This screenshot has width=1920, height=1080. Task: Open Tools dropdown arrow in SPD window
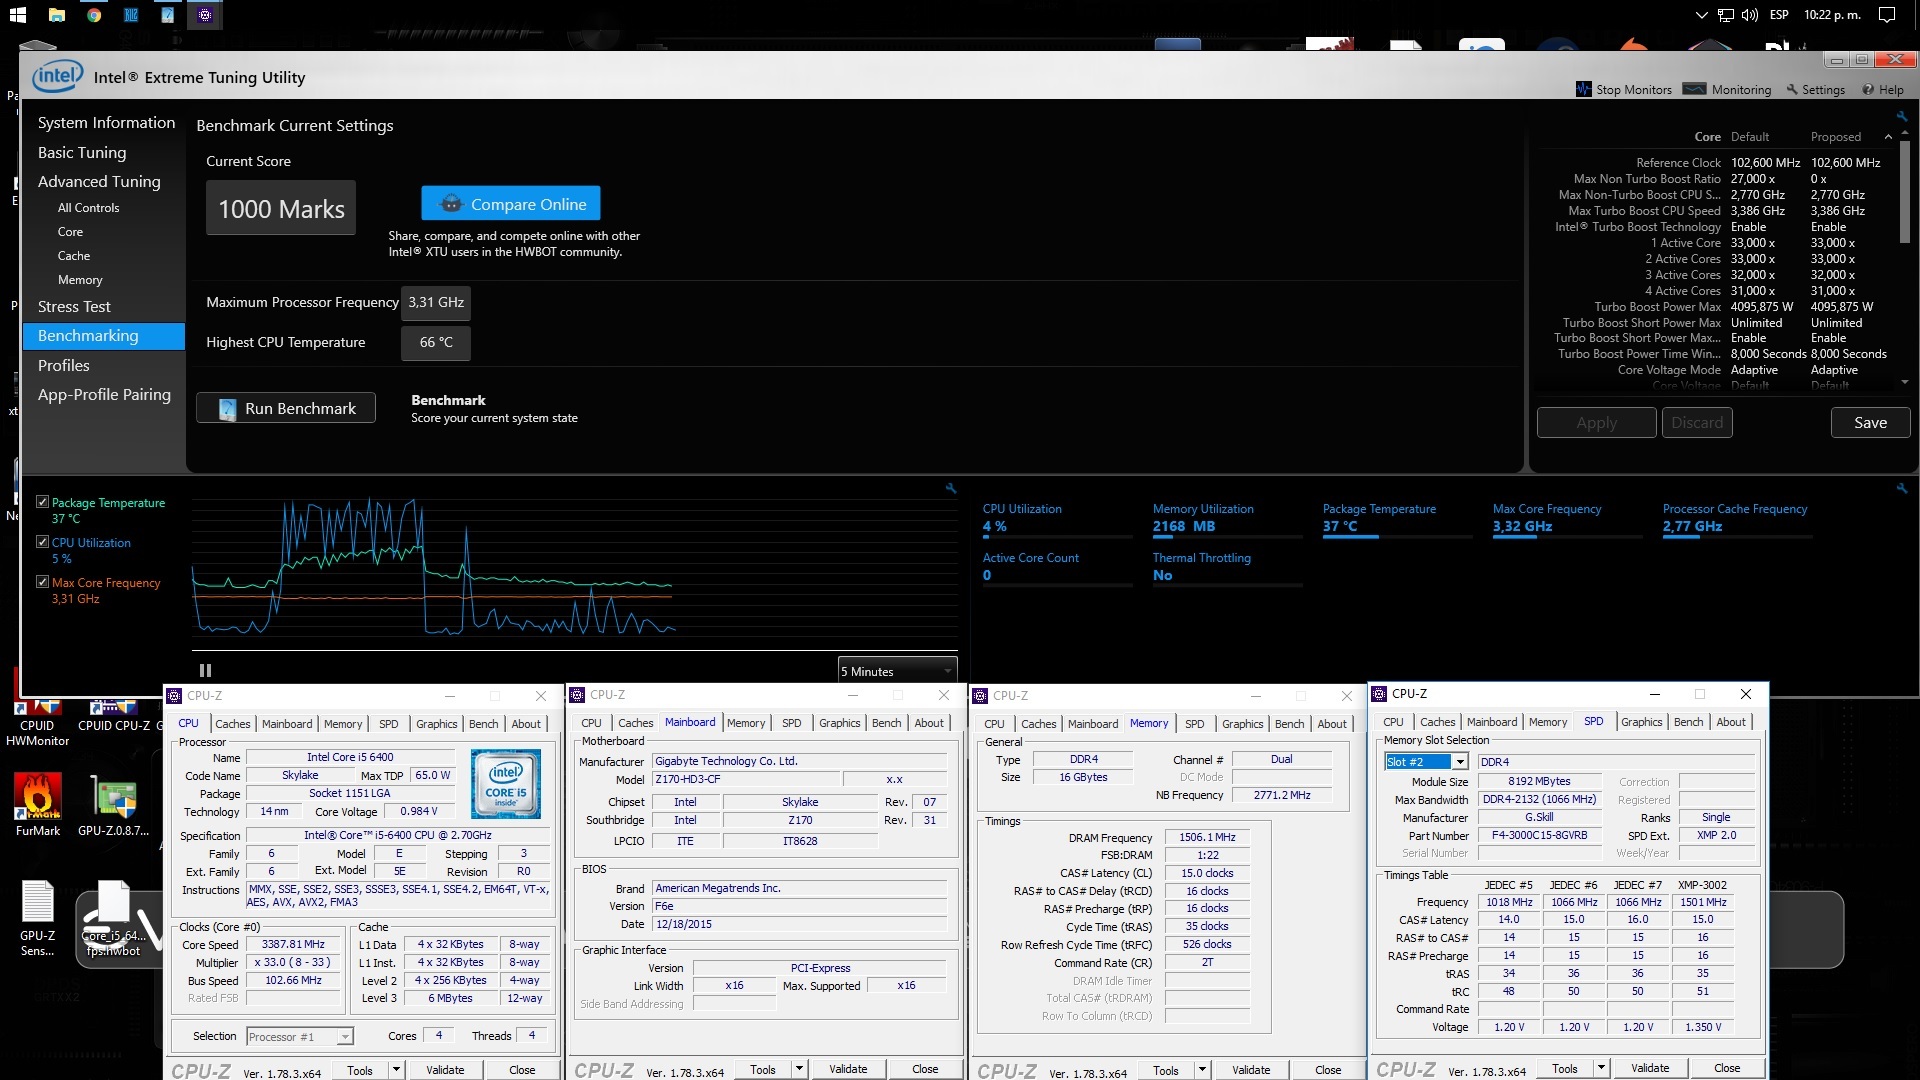click(x=1601, y=1068)
